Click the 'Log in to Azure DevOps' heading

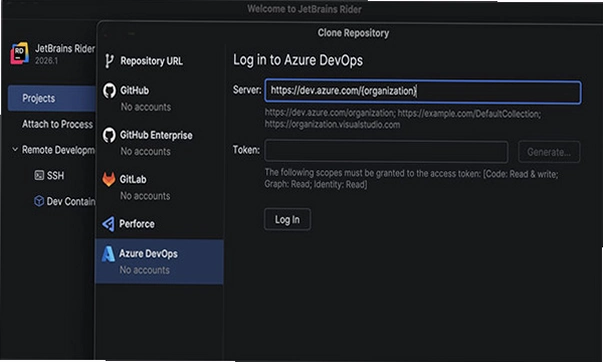pos(298,60)
